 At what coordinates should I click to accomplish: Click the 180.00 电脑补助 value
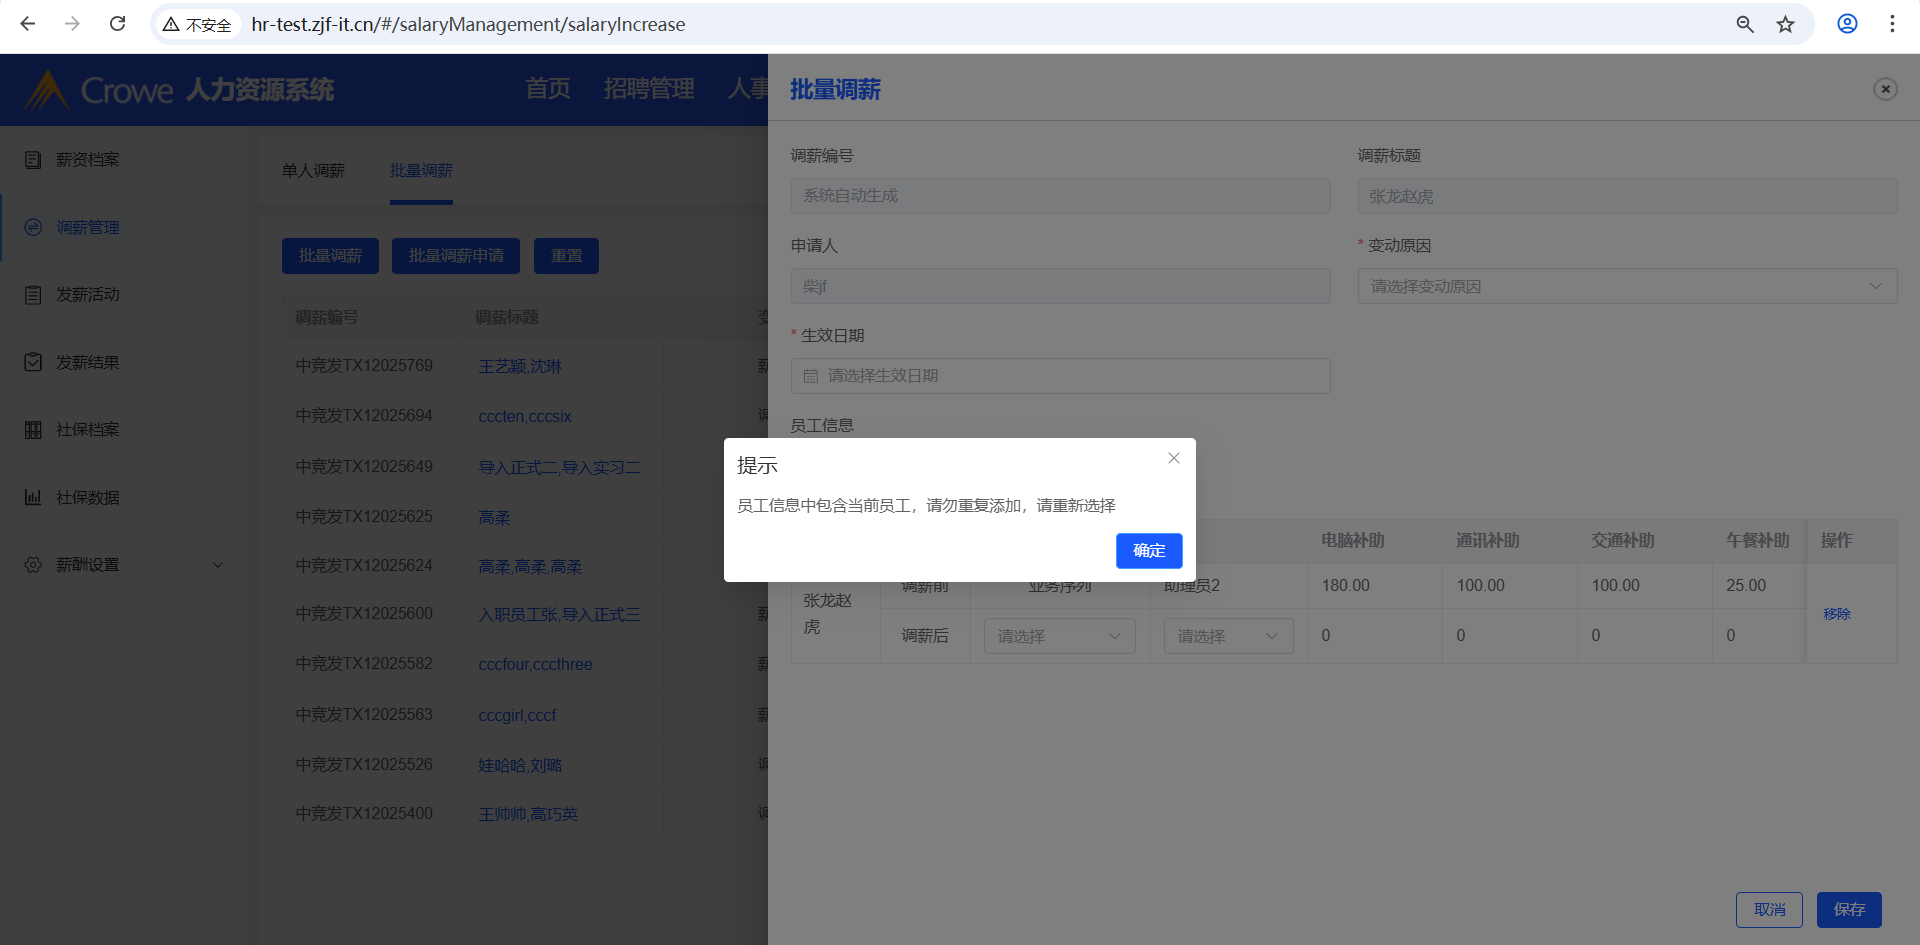coord(1345,586)
